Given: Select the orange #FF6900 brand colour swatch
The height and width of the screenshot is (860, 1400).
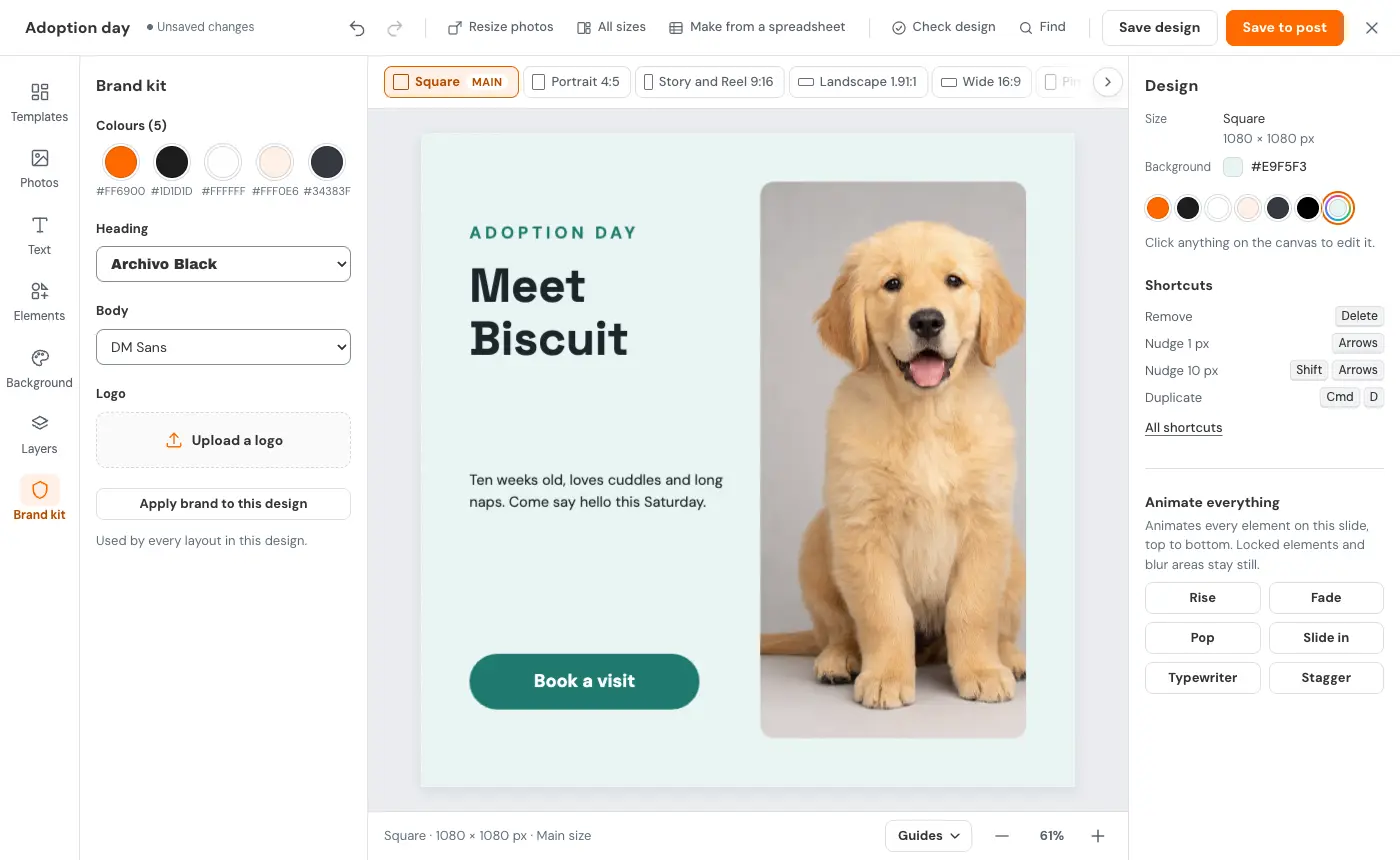Looking at the screenshot, I should (121, 161).
